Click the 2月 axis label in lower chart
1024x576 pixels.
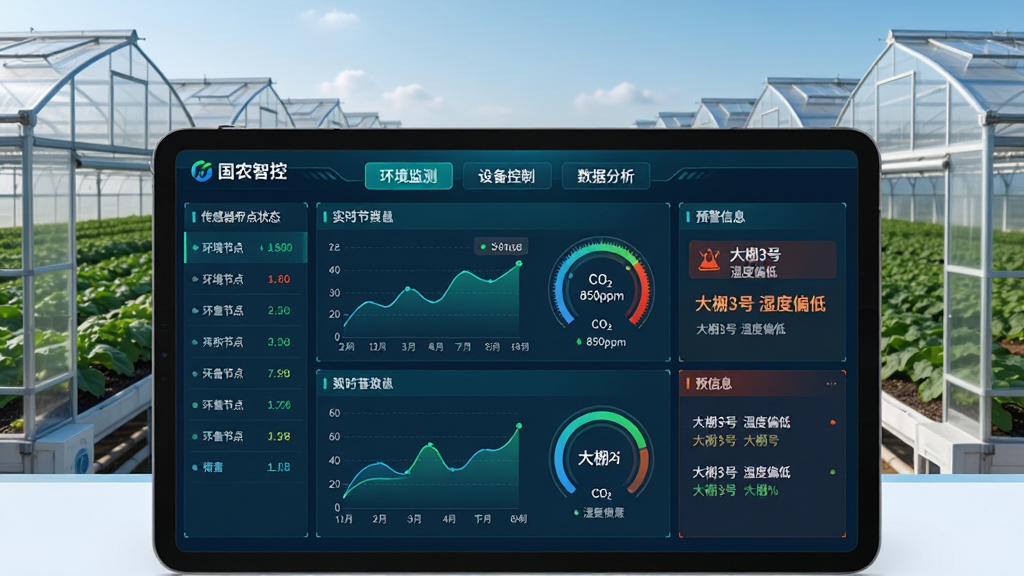click(x=379, y=519)
